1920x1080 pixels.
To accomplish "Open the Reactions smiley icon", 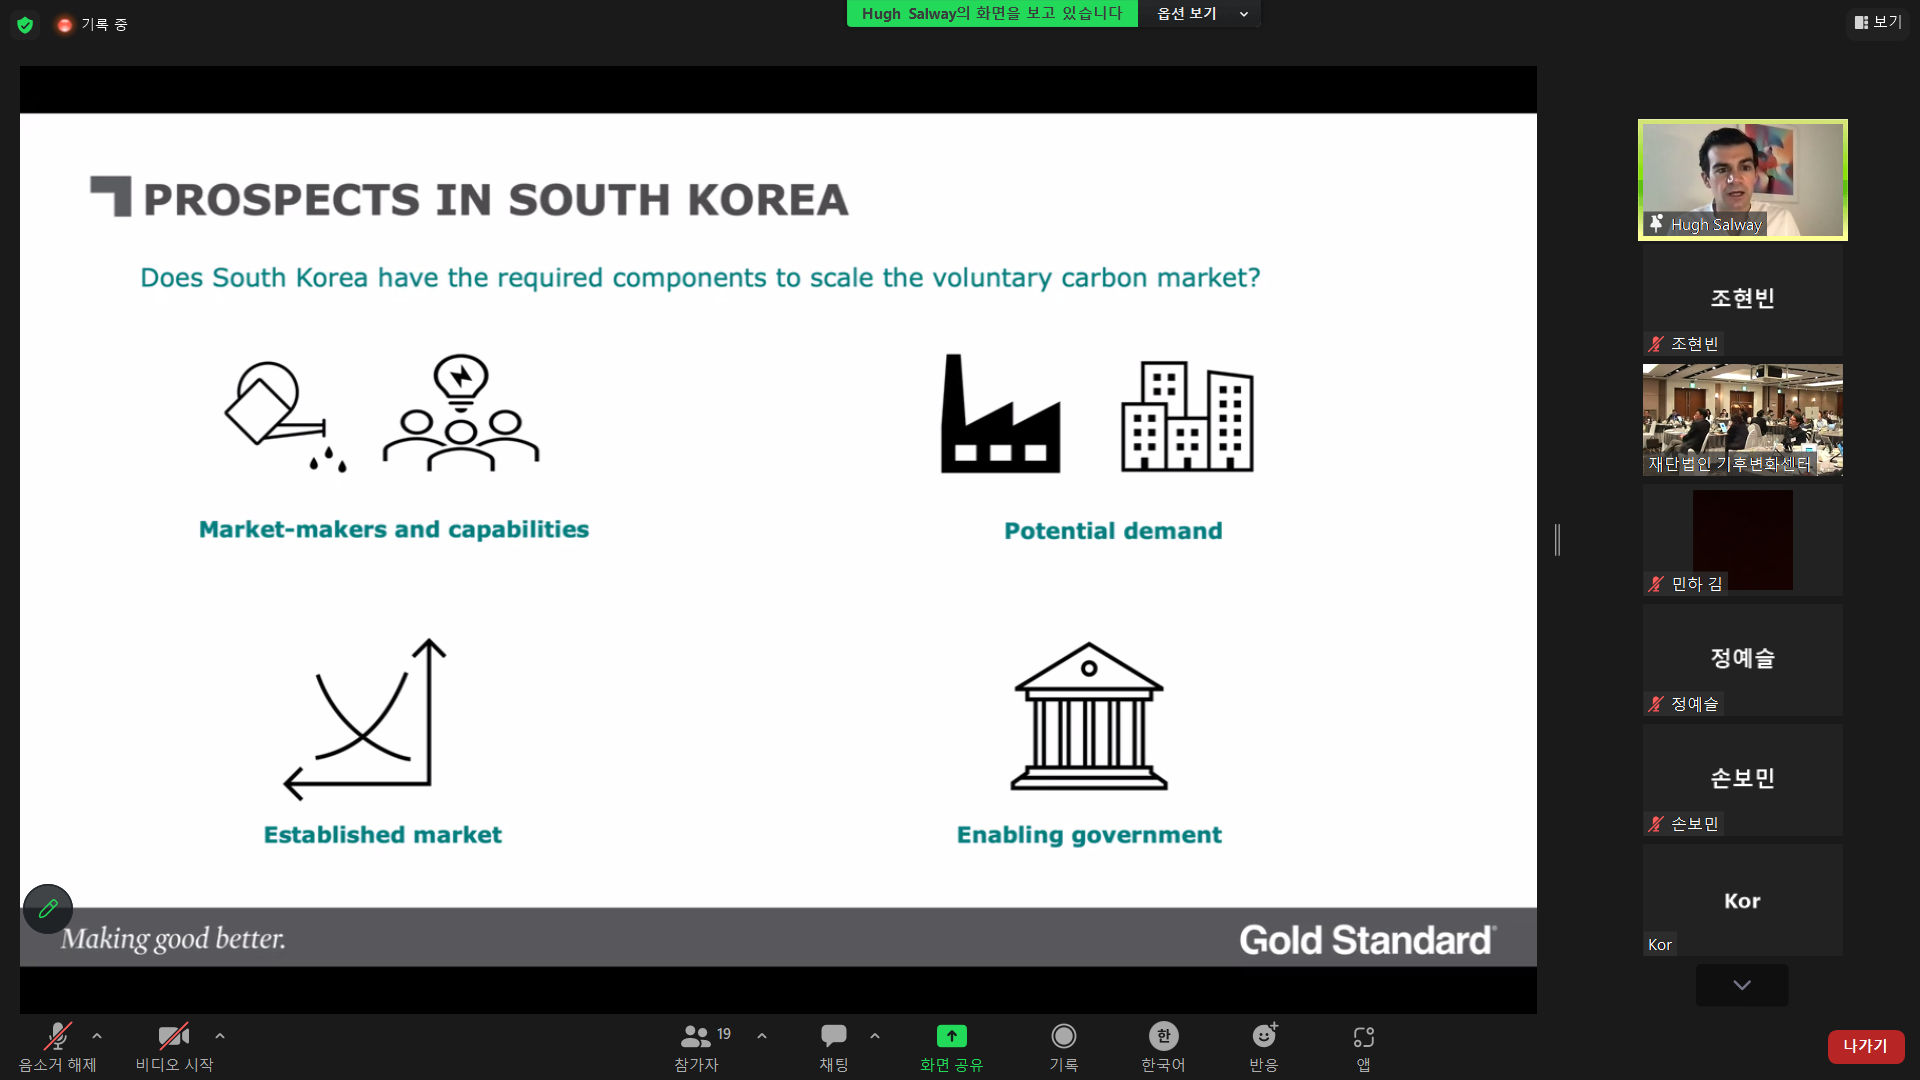I will (x=1264, y=1036).
